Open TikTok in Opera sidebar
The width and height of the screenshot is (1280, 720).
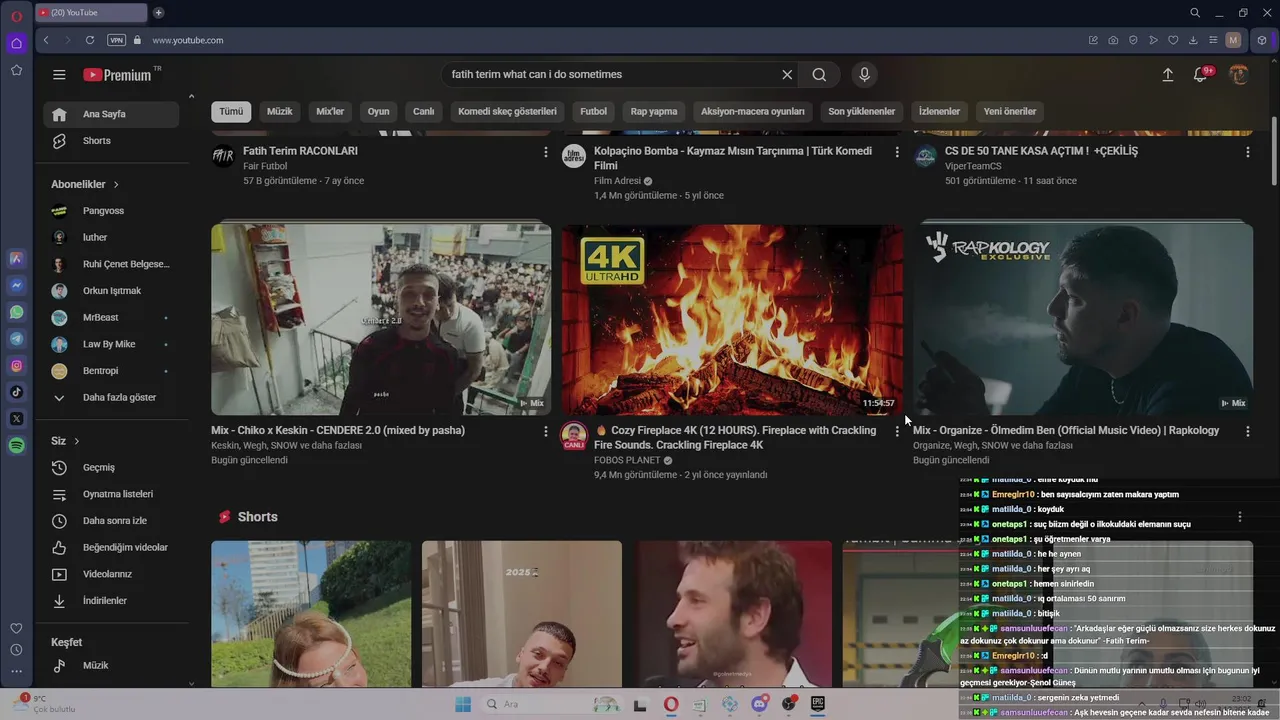click(16, 392)
